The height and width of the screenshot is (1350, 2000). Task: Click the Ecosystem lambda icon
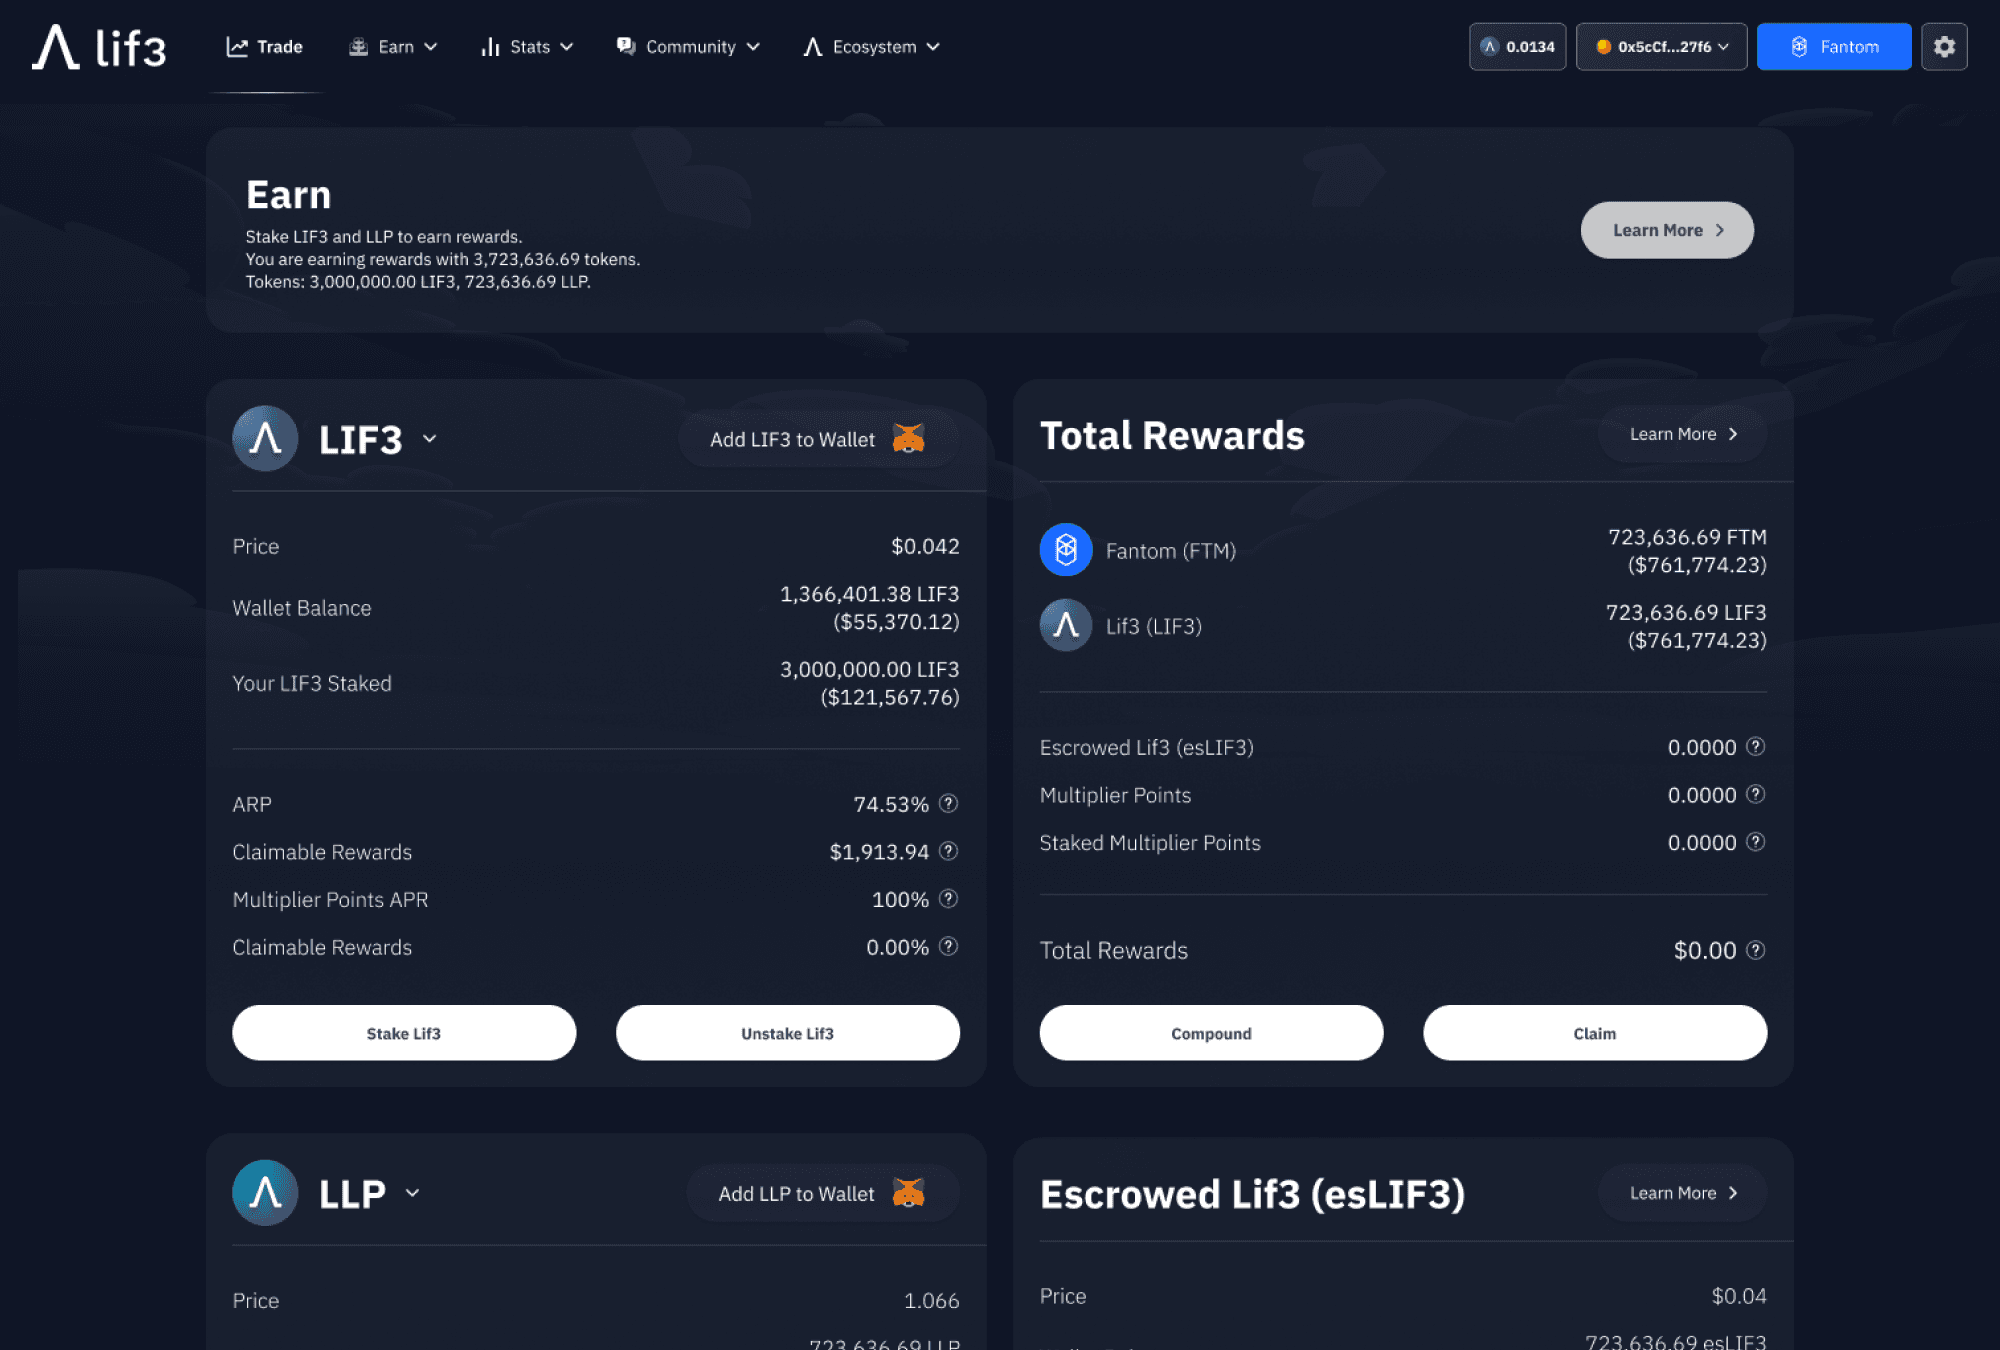813,47
